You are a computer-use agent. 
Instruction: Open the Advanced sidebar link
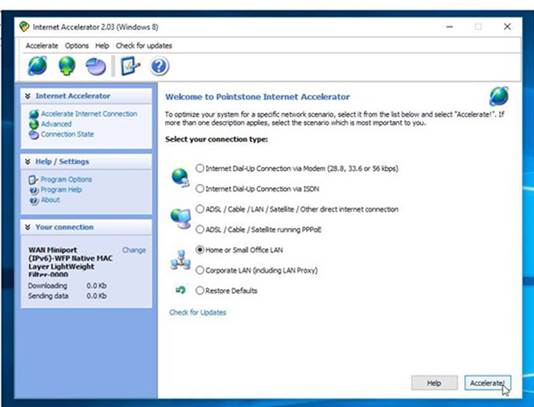[x=56, y=124]
